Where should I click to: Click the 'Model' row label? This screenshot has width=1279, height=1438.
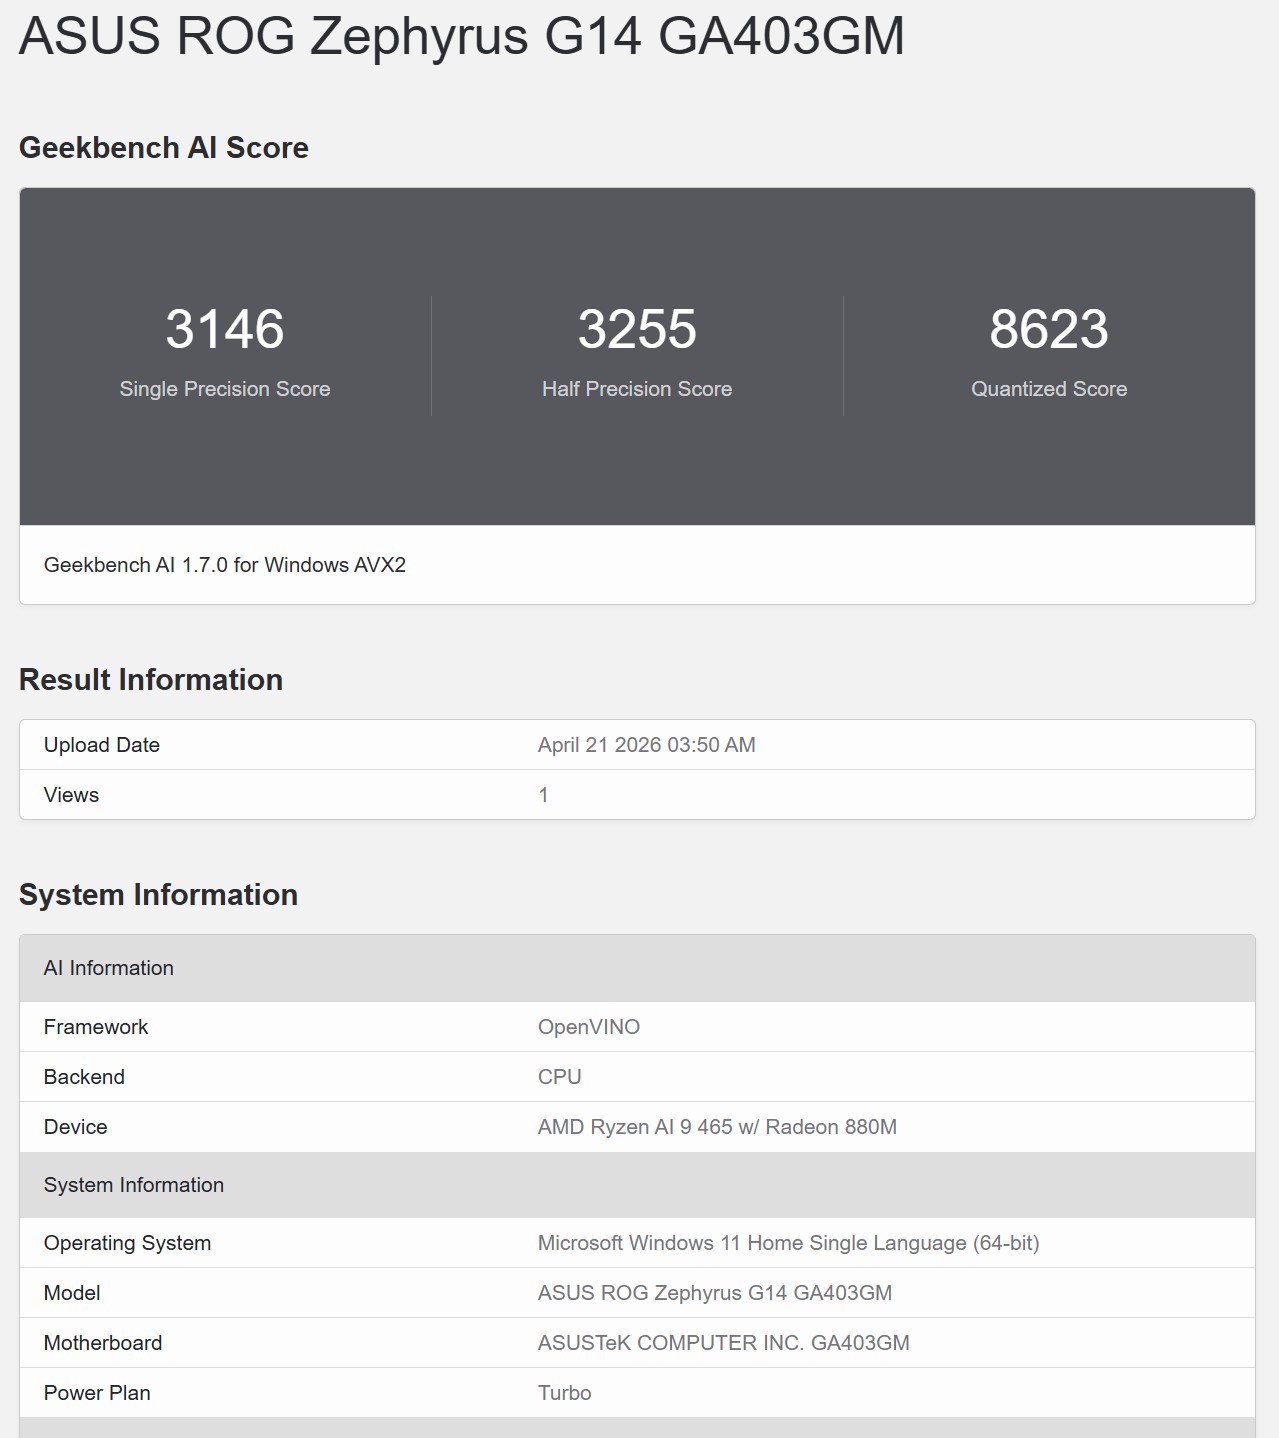pos(72,1293)
